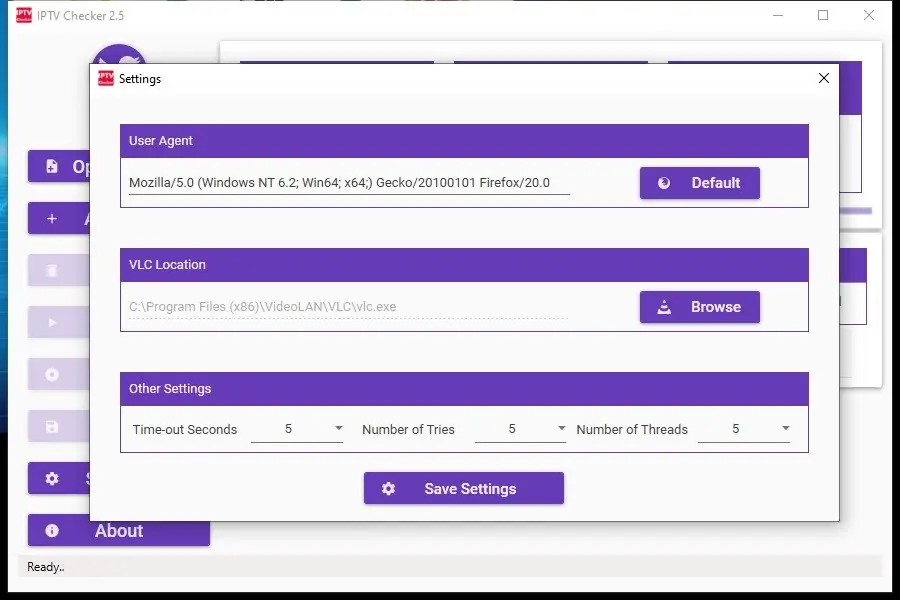This screenshot has width=900, height=600.
Task: Click the Save Settings button
Action: pyautogui.click(x=464, y=488)
